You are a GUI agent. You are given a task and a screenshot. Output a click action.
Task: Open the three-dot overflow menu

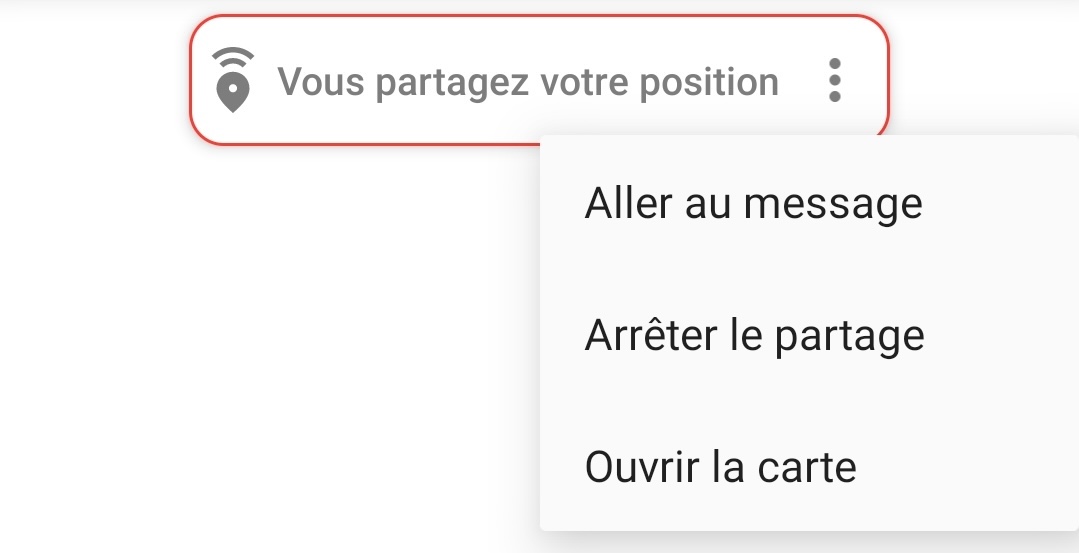tap(835, 80)
